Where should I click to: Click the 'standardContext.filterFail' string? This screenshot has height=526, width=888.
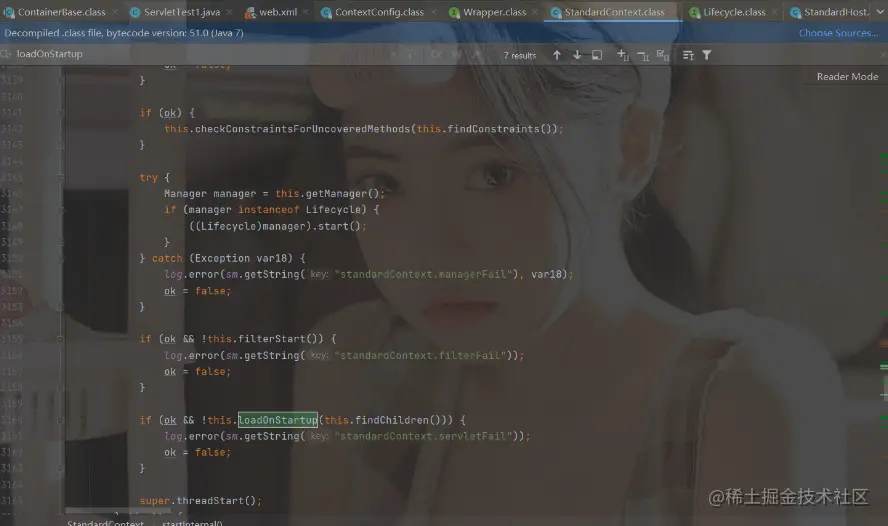pos(420,356)
